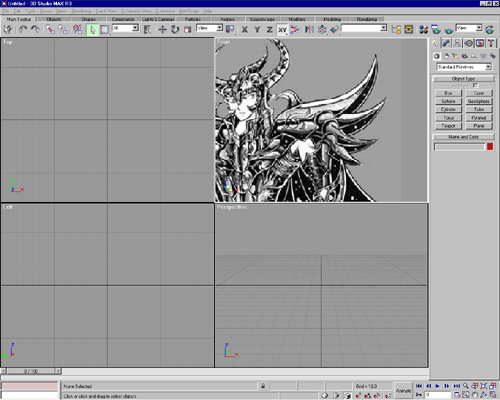Restrict to Y axis
Image resolution: width=500 pixels, height=400 pixels.
[257, 30]
